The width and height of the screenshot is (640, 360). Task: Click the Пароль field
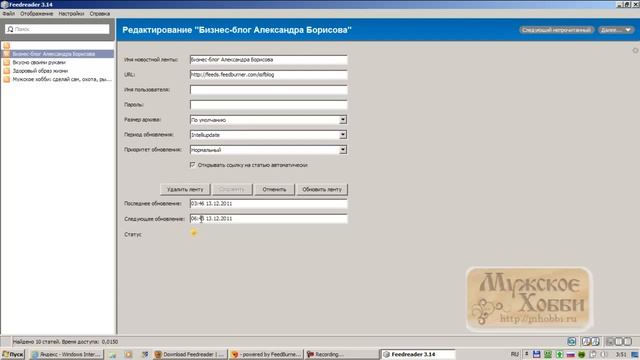[269, 105]
